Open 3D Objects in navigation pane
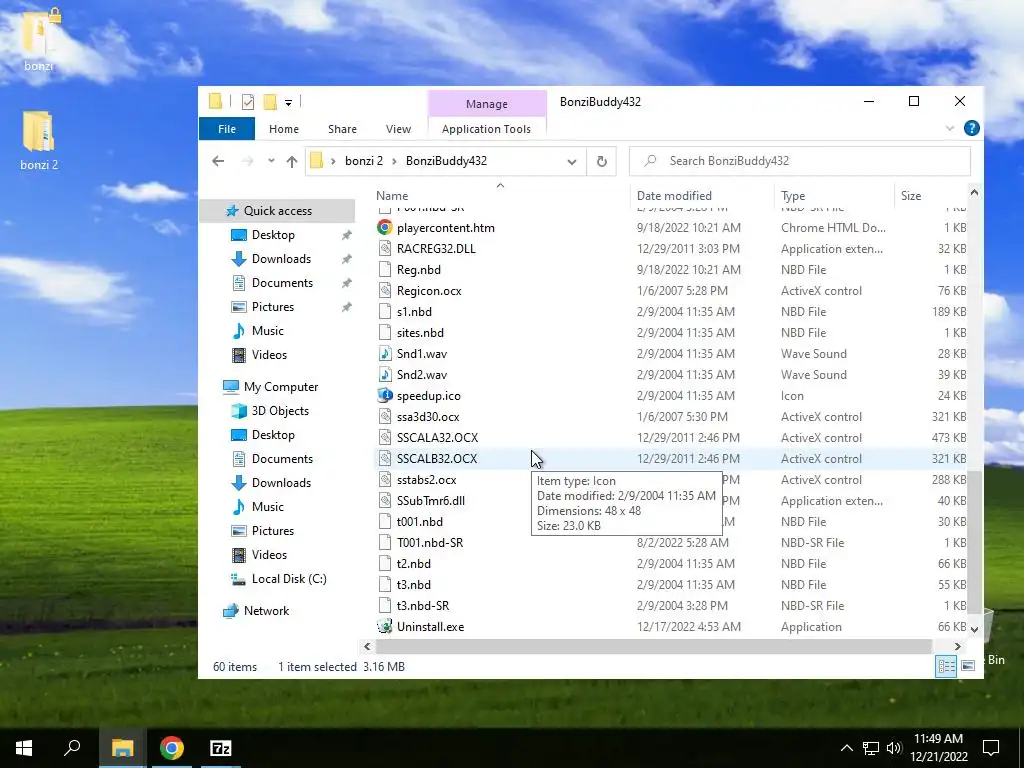The width and height of the screenshot is (1024, 768). [280, 411]
